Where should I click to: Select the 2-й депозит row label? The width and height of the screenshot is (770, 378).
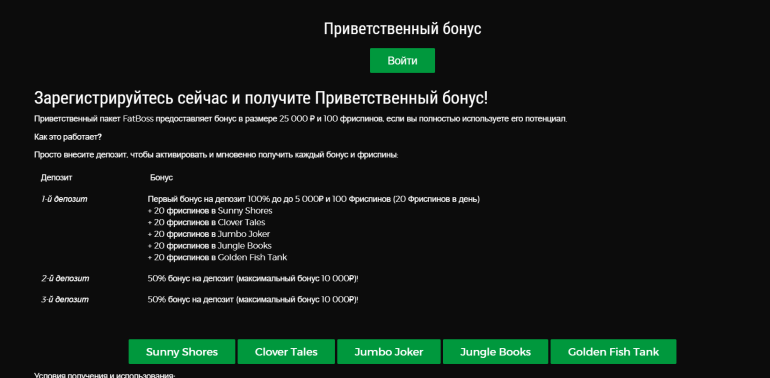click(x=65, y=278)
